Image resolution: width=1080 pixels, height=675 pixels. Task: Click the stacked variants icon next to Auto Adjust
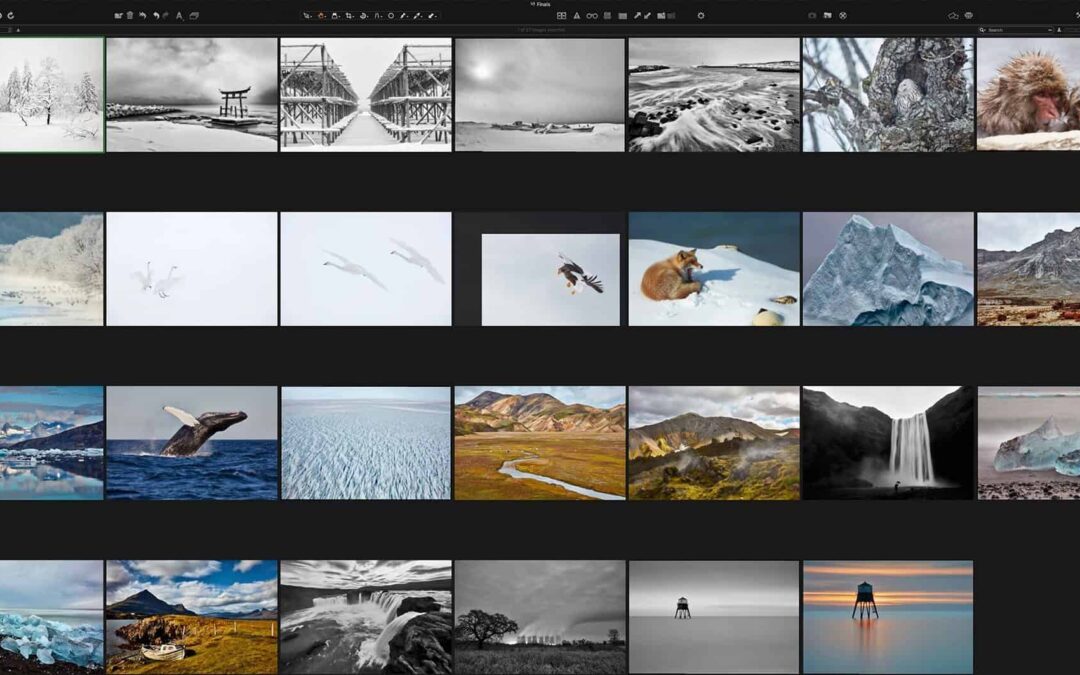(194, 15)
